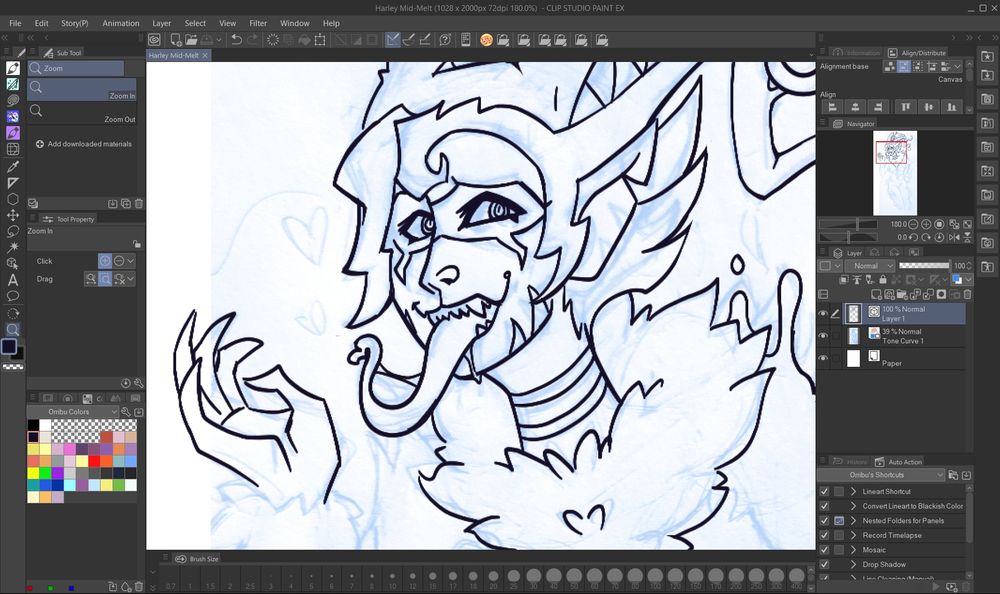Select the Zoom magnifier tool in toolbox
This screenshot has height=594, width=1000.
tap(13, 329)
